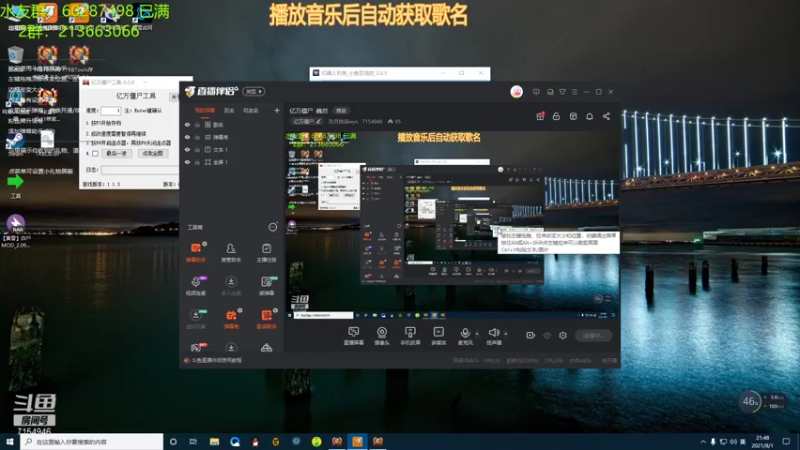The image size is (800, 450).
Task: Open the 多人连麦 tool
Action: (x=231, y=286)
